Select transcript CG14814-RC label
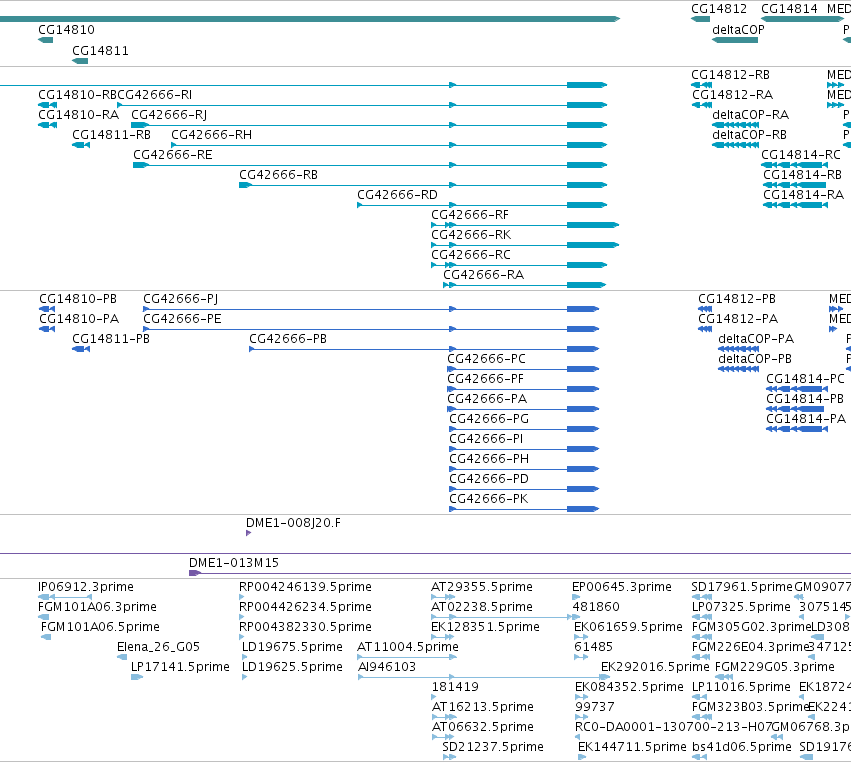Image resolution: width=851 pixels, height=762 pixels. pyautogui.click(x=801, y=155)
